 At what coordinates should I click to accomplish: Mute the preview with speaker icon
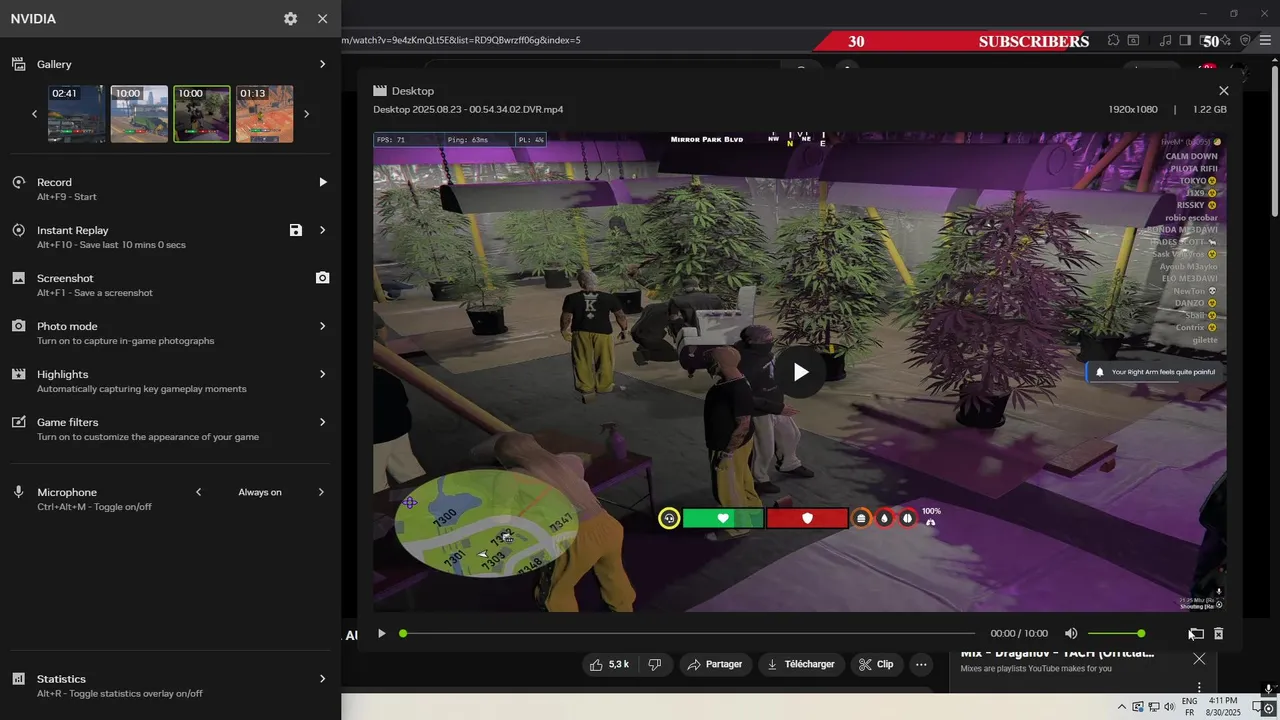click(x=1071, y=633)
